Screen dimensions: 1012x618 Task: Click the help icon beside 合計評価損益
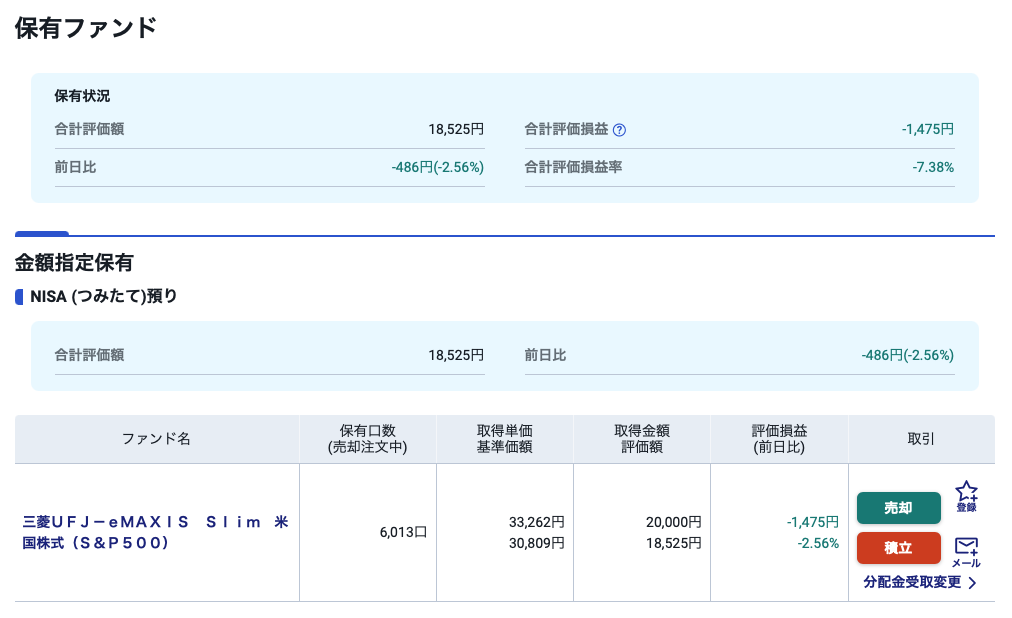coord(620,130)
